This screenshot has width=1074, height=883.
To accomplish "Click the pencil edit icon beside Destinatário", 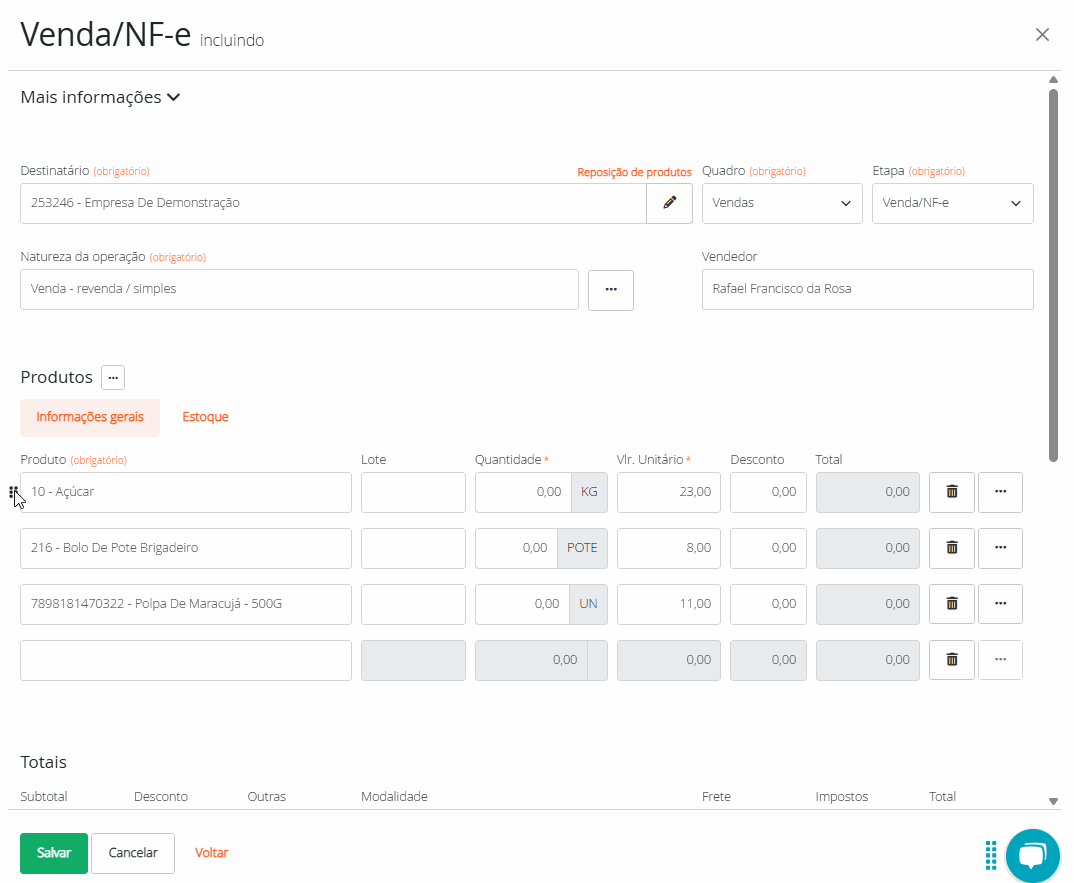I will 669,203.
